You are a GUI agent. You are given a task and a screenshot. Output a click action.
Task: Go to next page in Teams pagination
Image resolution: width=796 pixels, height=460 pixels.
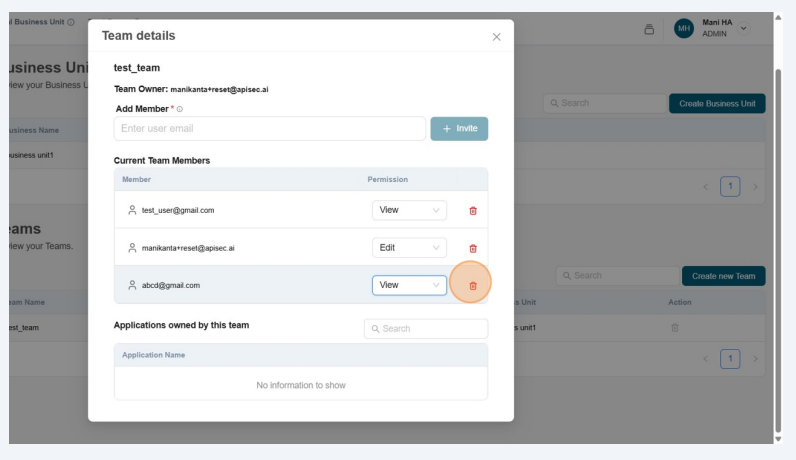[755, 358]
